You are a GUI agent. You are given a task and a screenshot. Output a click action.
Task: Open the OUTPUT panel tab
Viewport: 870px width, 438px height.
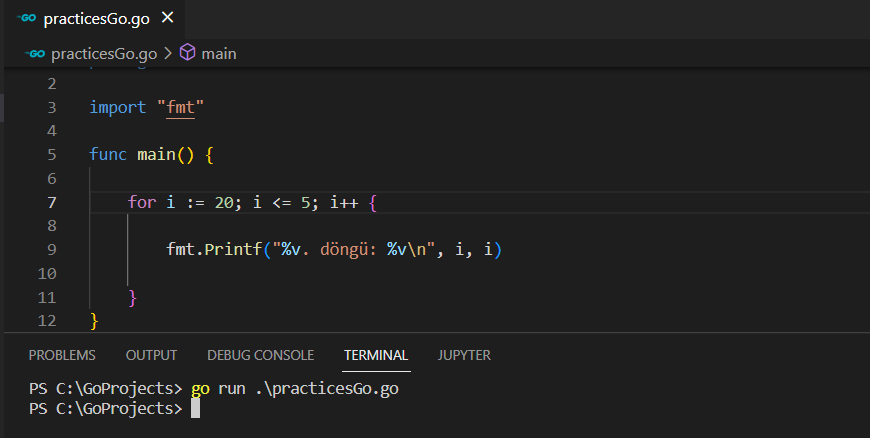[x=151, y=355]
